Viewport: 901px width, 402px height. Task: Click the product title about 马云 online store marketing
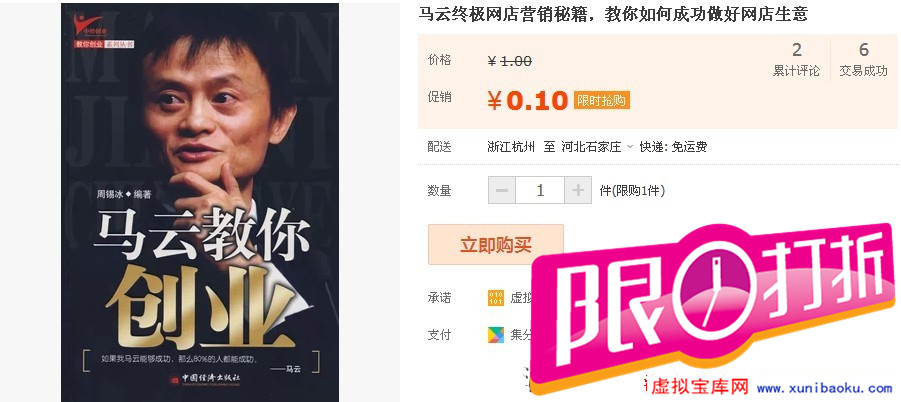[613, 14]
